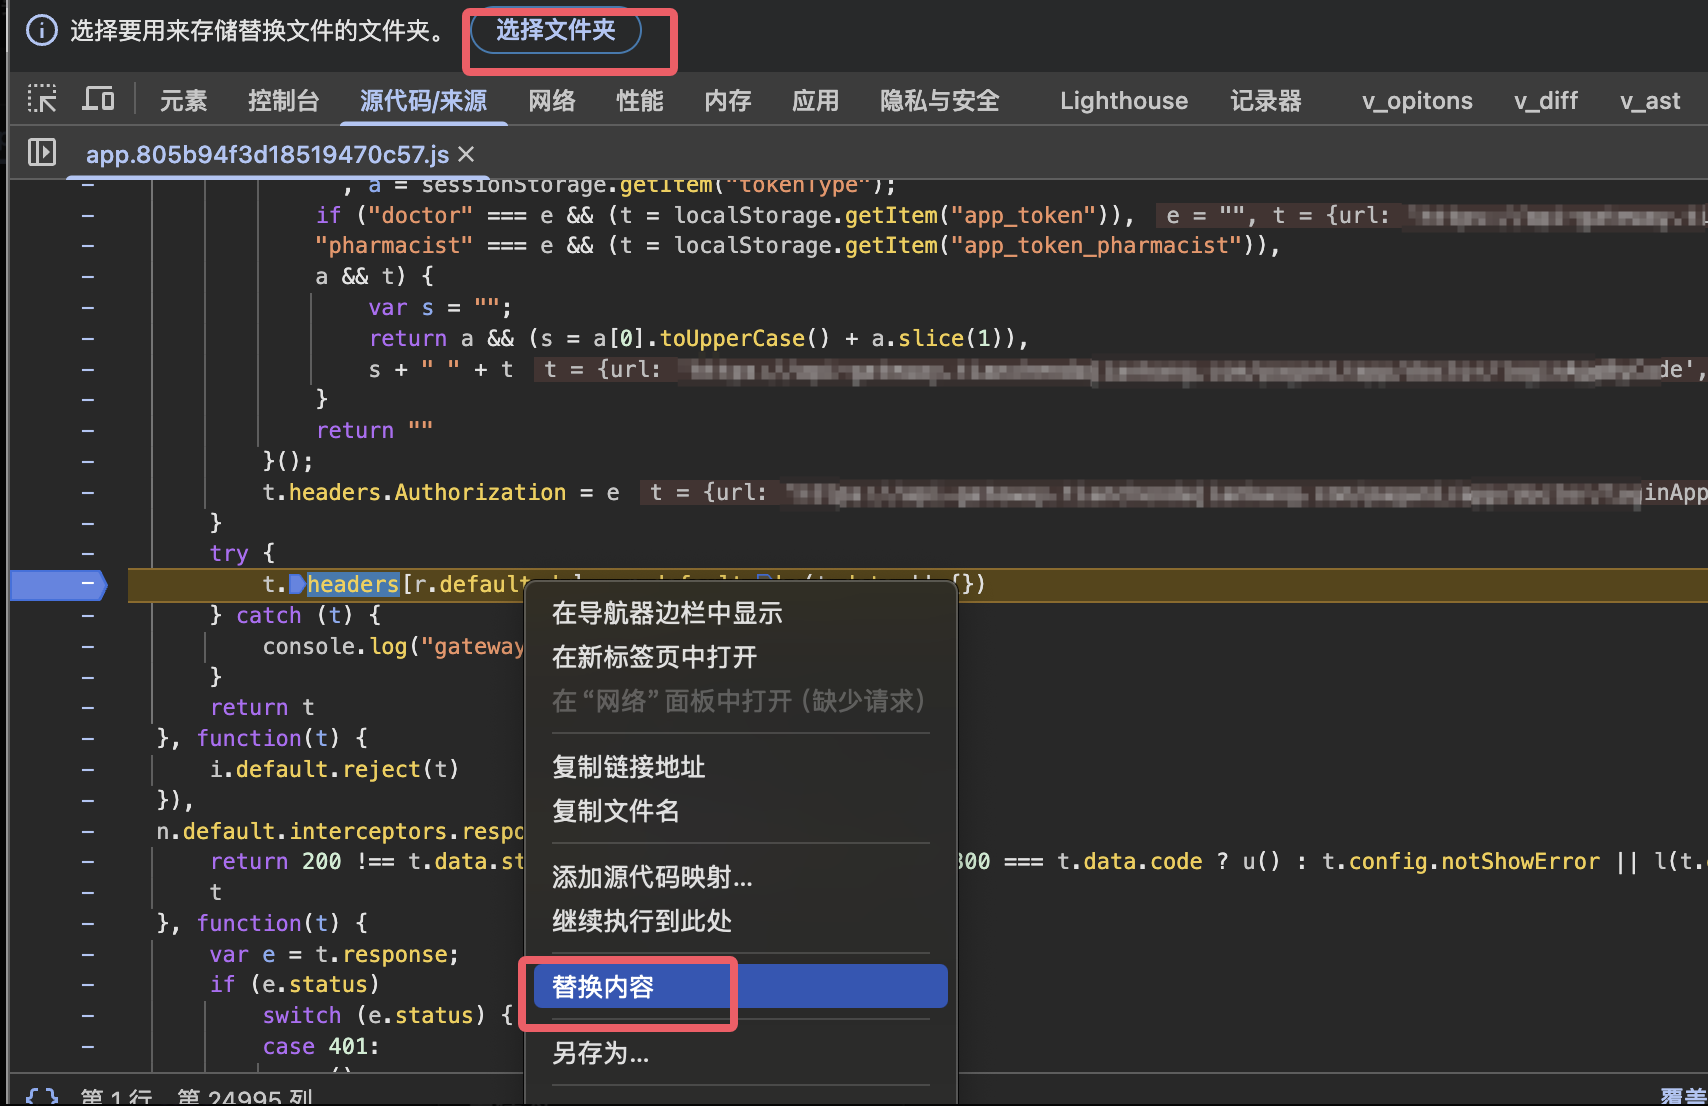Switch to the 控制台 tab

[283, 101]
